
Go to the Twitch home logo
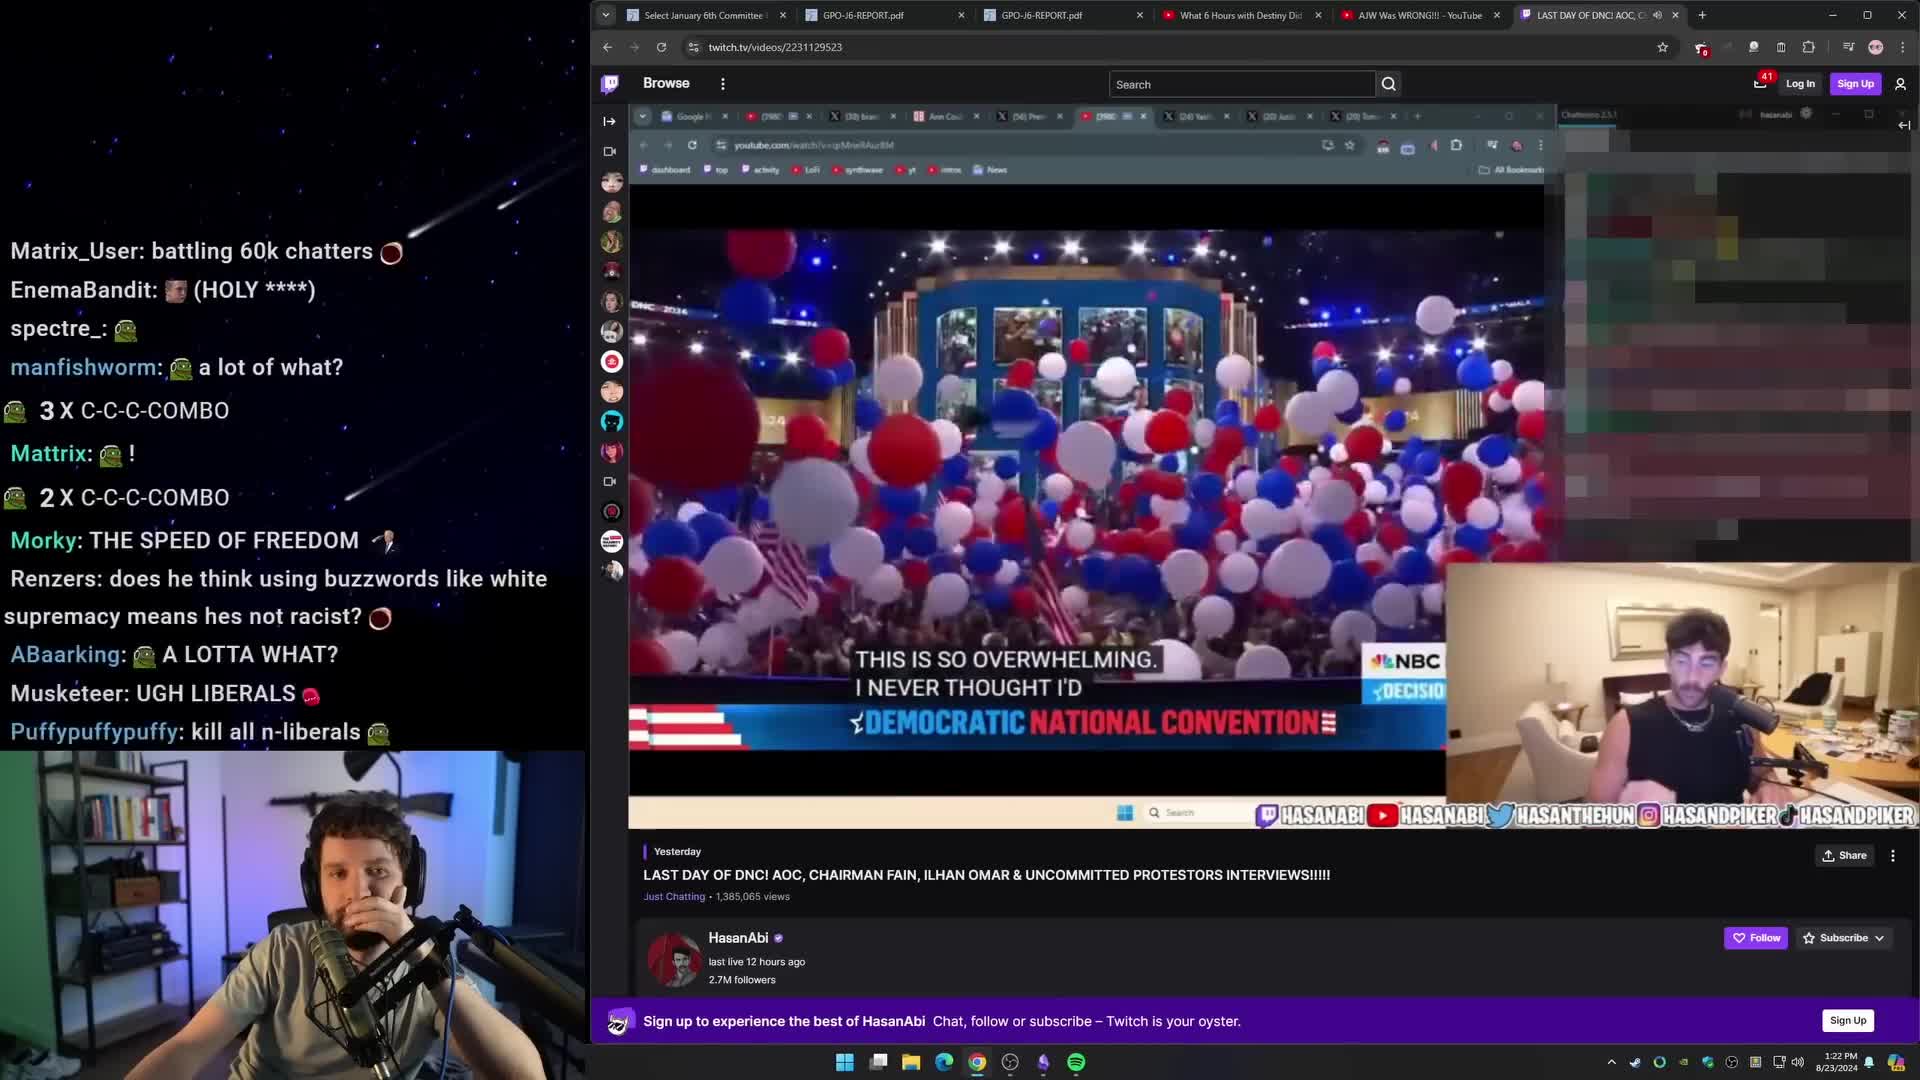(610, 84)
